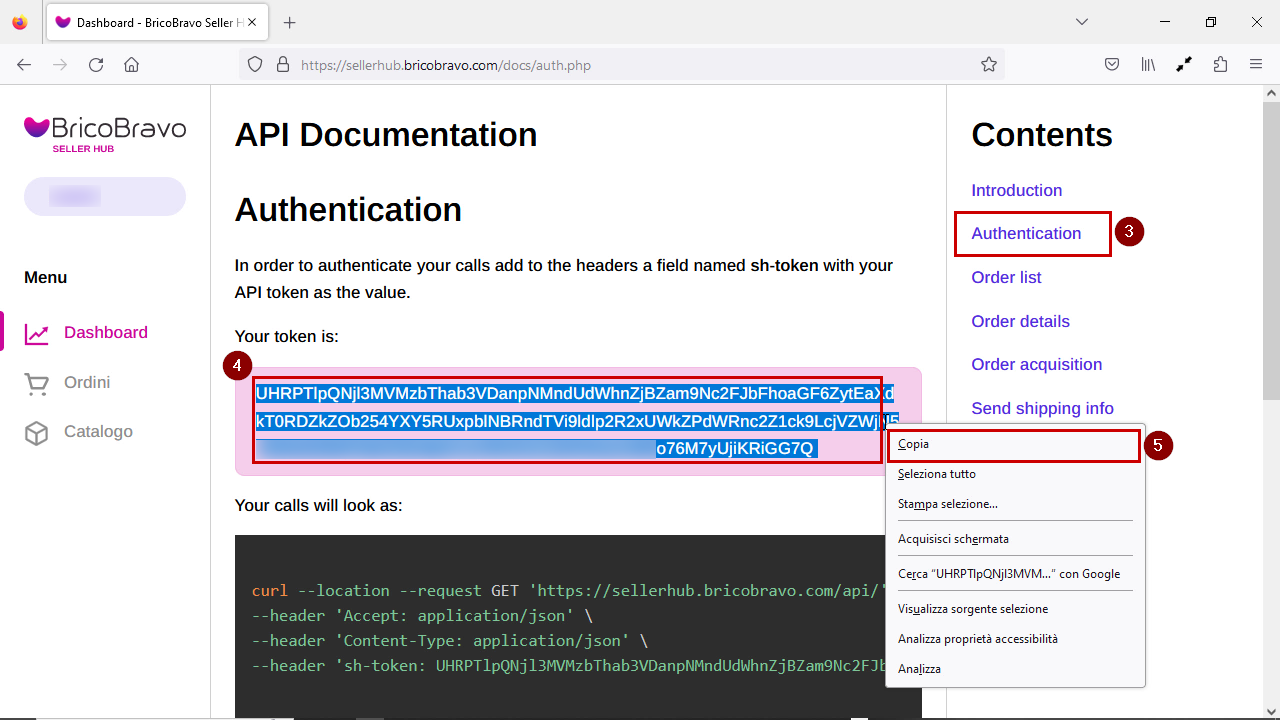
Task: Choose Copia from the context menu
Action: pyautogui.click(x=1014, y=445)
